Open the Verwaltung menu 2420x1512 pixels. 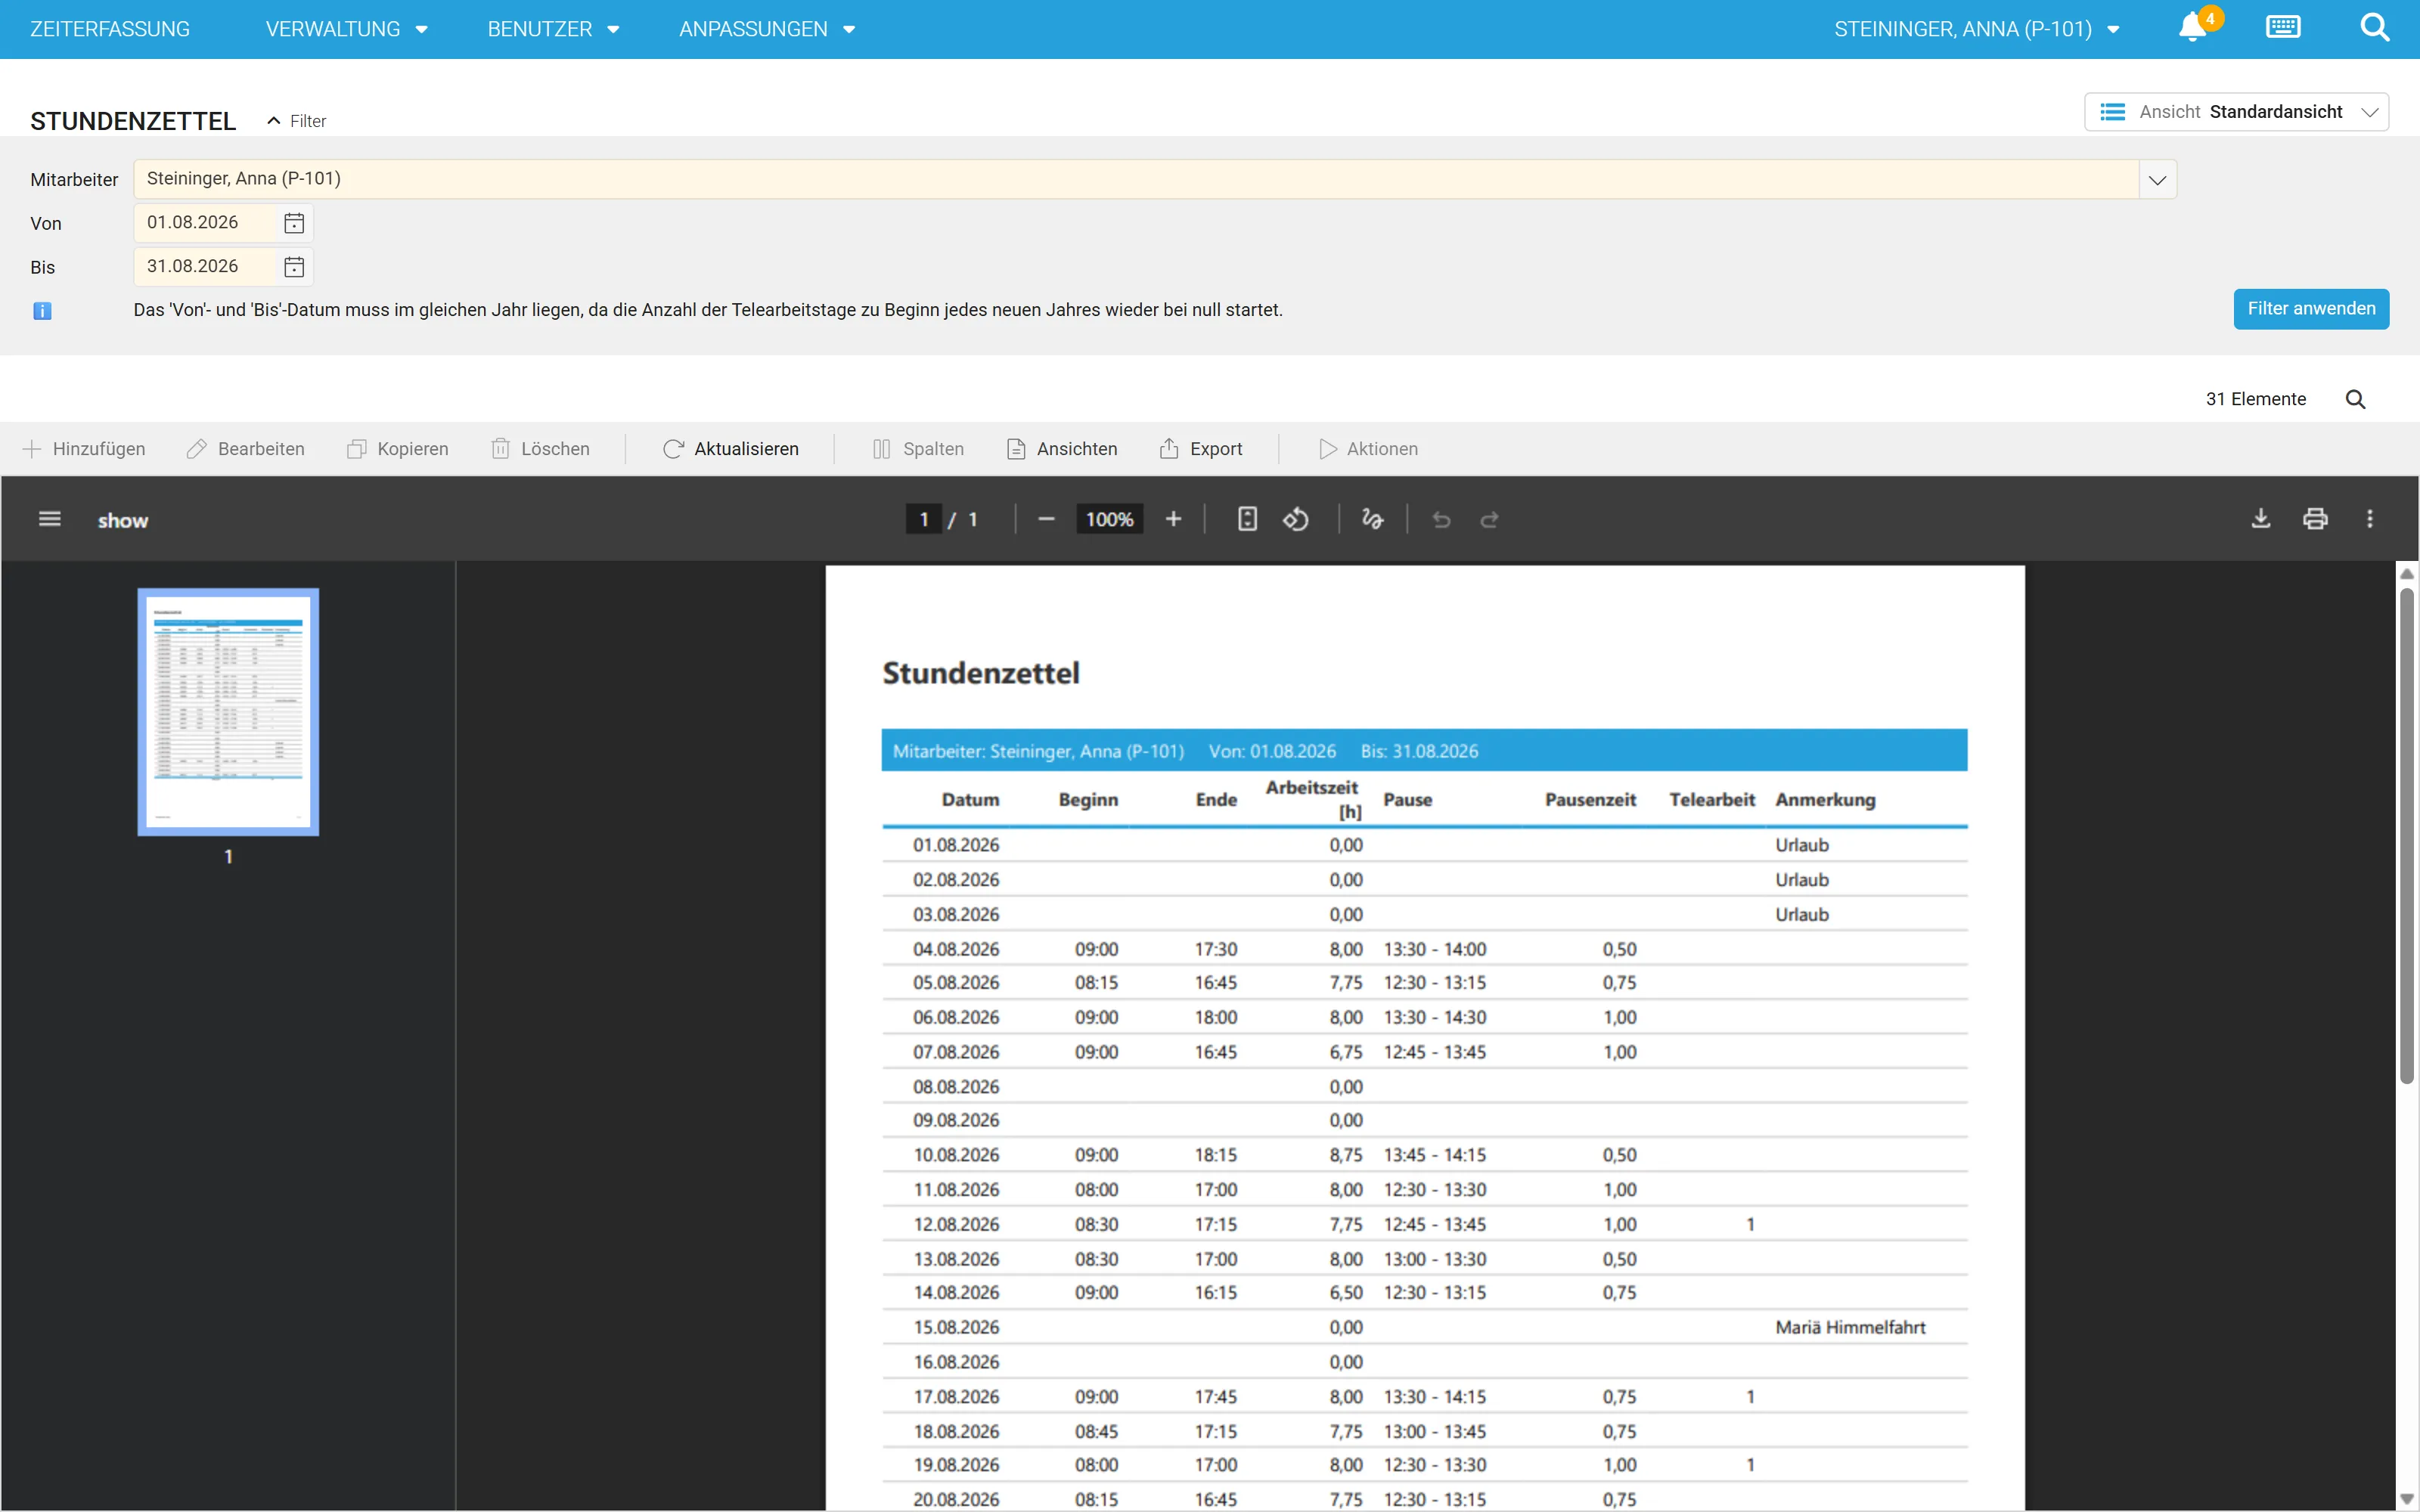point(346,29)
